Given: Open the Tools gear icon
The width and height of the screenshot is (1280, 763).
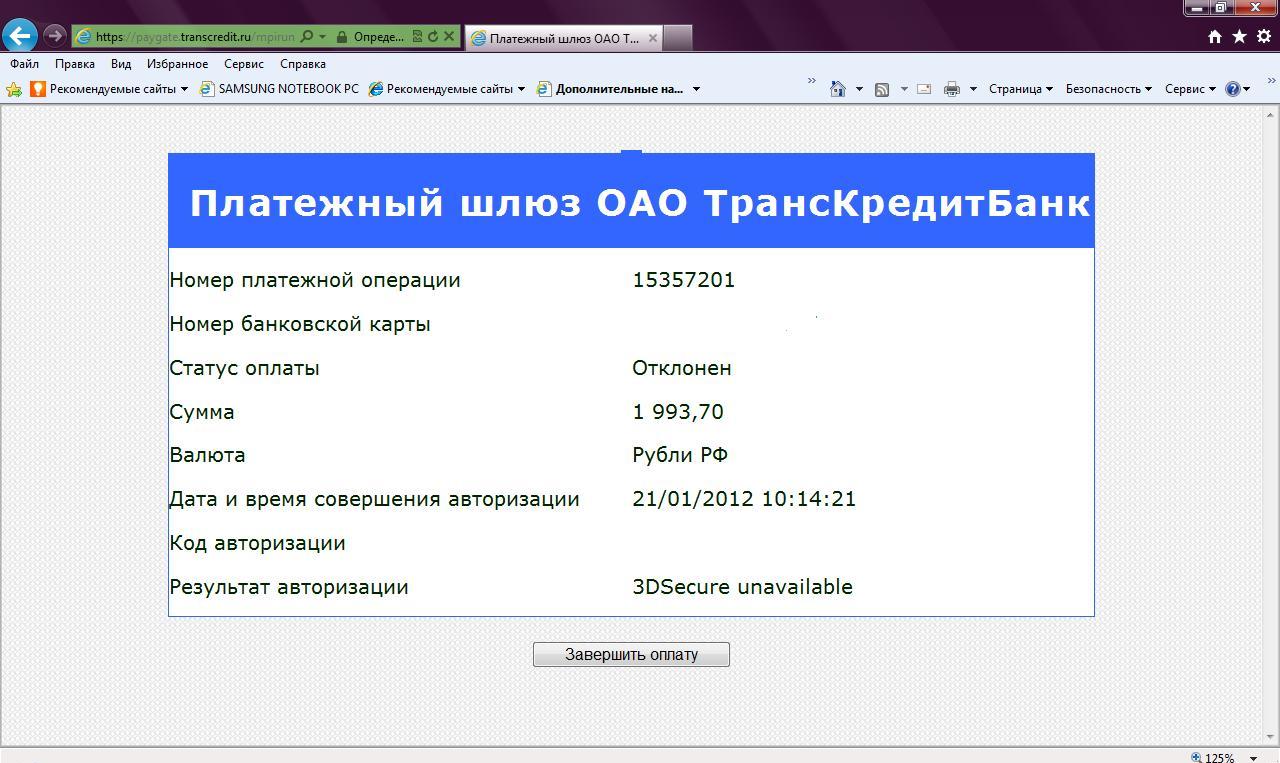Looking at the screenshot, I should point(1264,37).
